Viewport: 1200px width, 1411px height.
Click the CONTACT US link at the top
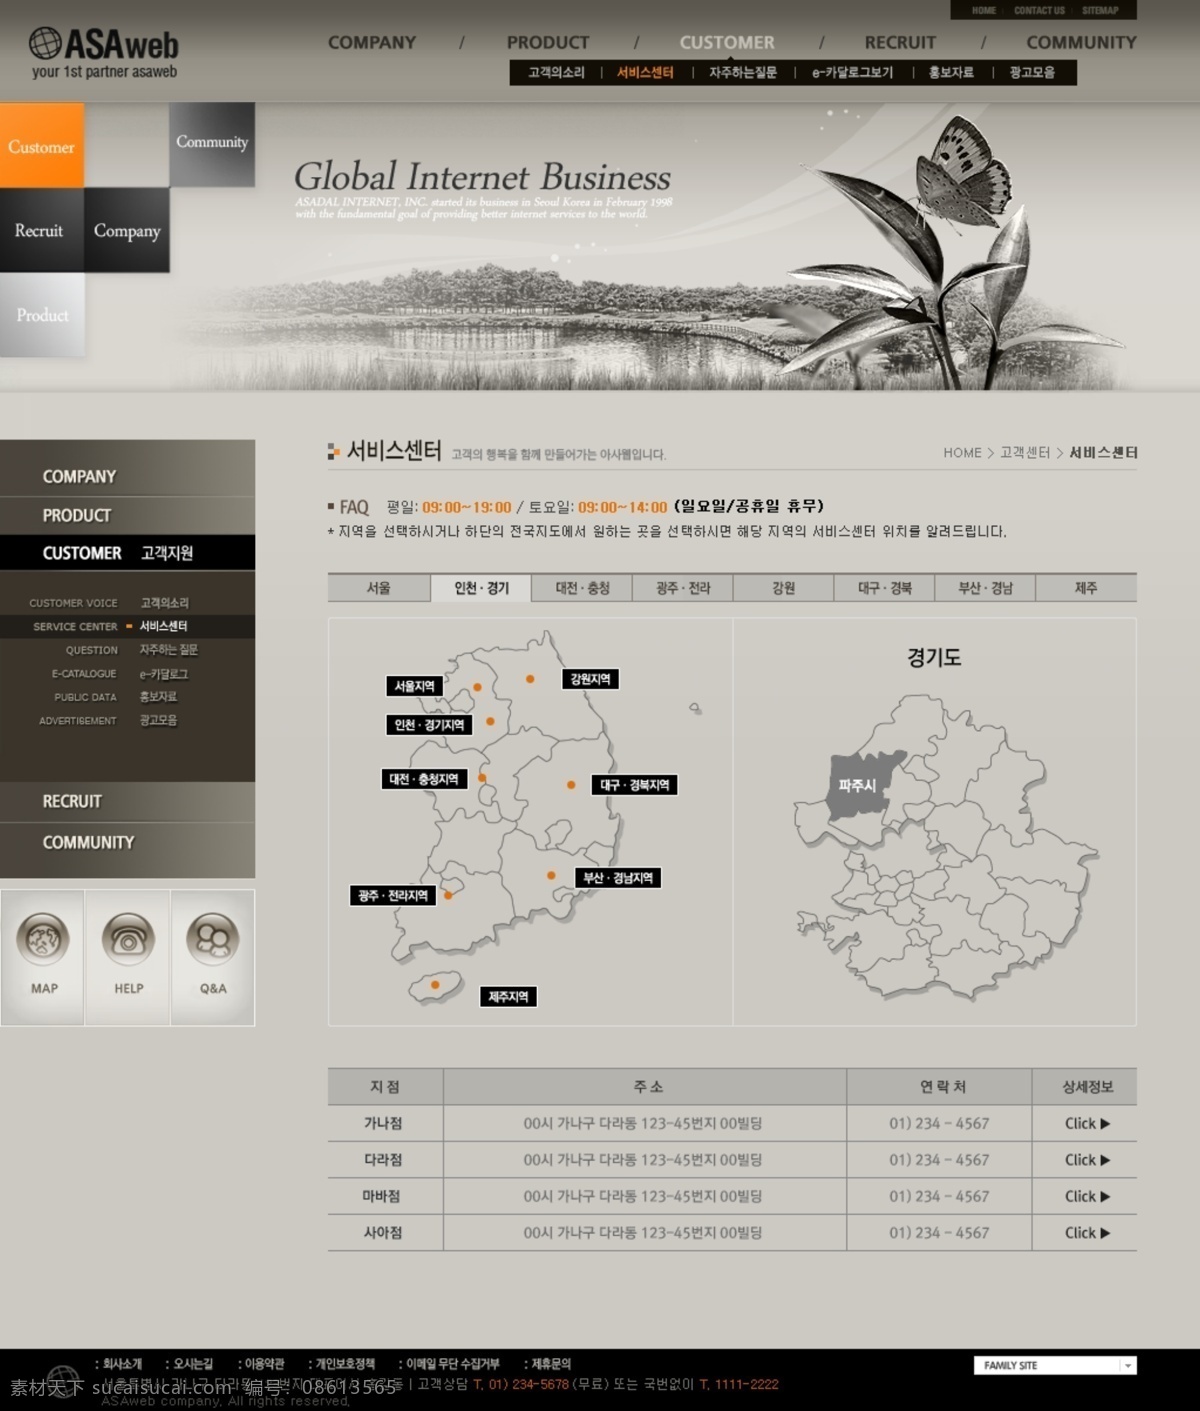(x=1039, y=10)
